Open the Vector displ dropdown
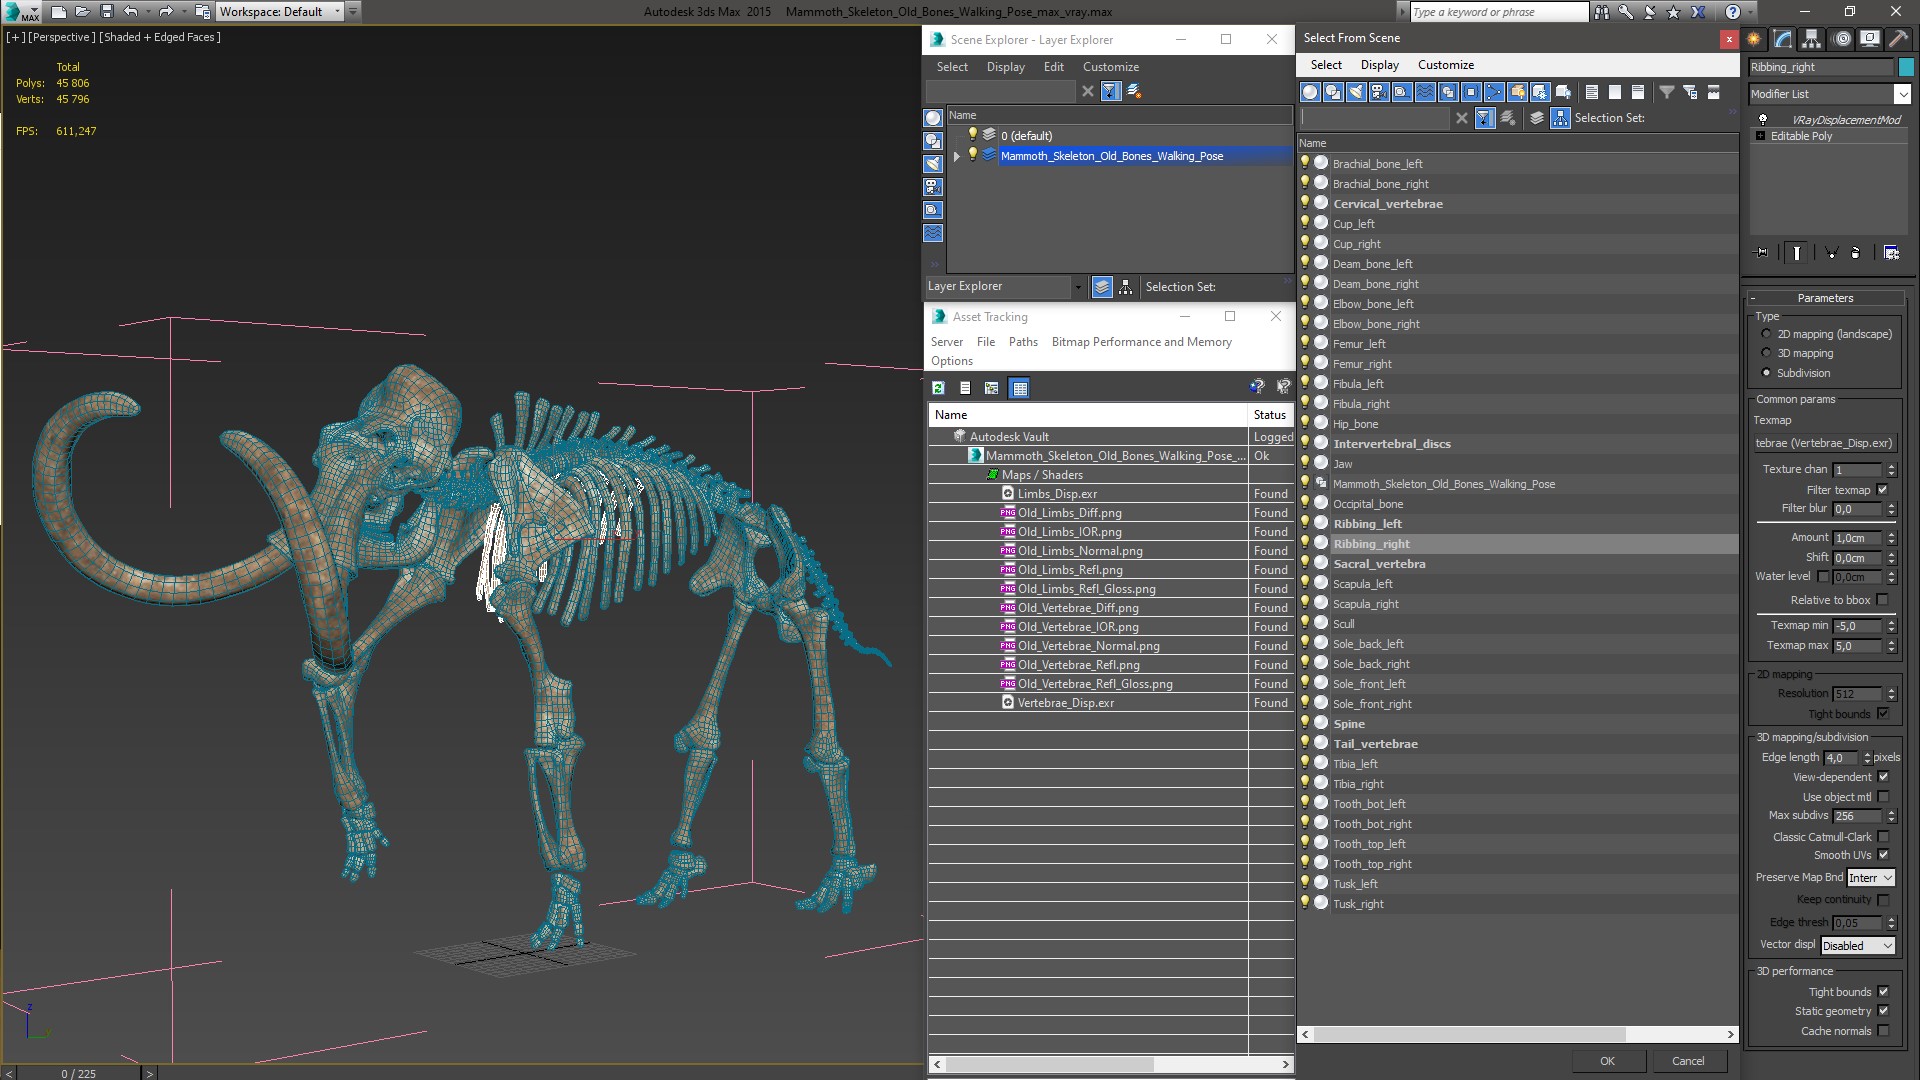1920x1080 pixels. [x=1858, y=946]
